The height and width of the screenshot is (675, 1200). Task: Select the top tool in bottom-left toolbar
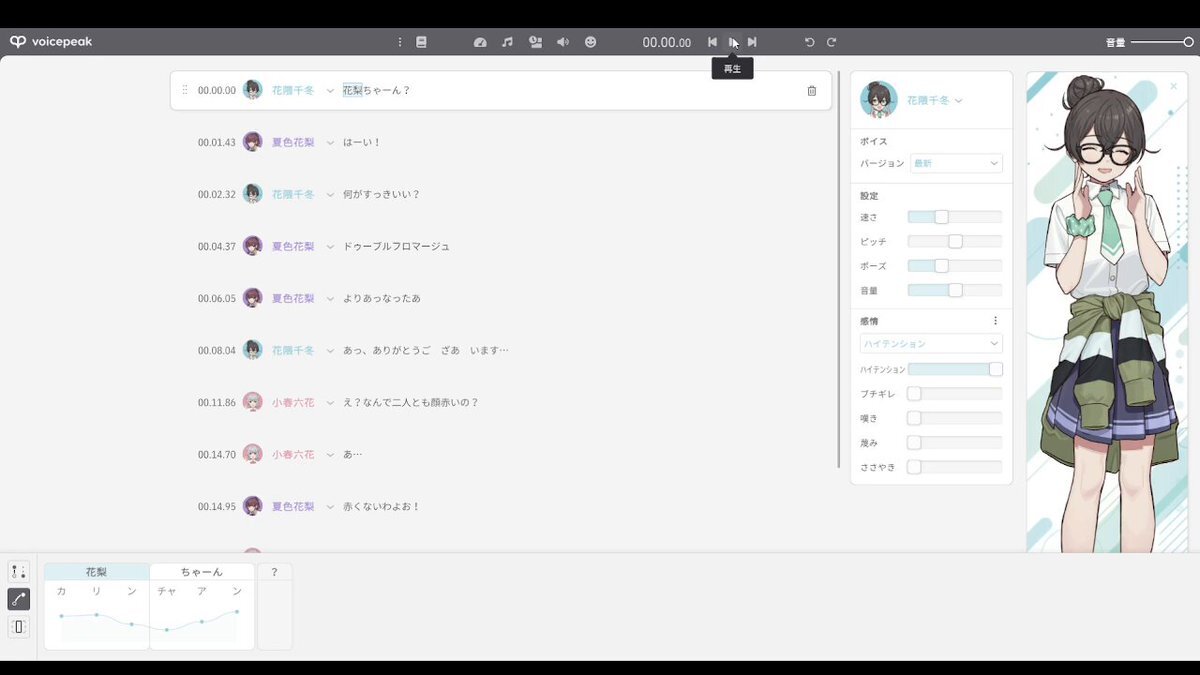[19, 572]
